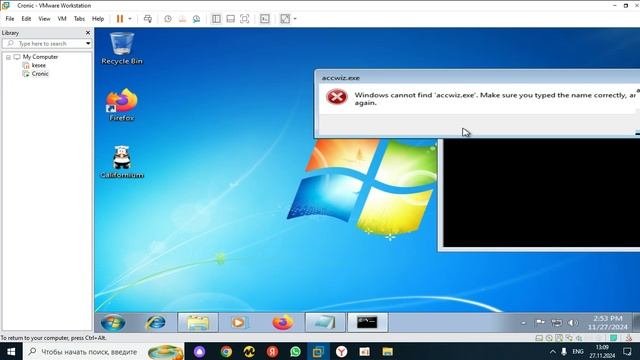Image resolution: width=640 pixels, height=360 pixels.
Task: Open Firefox from the guest taskbar
Action: (282, 323)
